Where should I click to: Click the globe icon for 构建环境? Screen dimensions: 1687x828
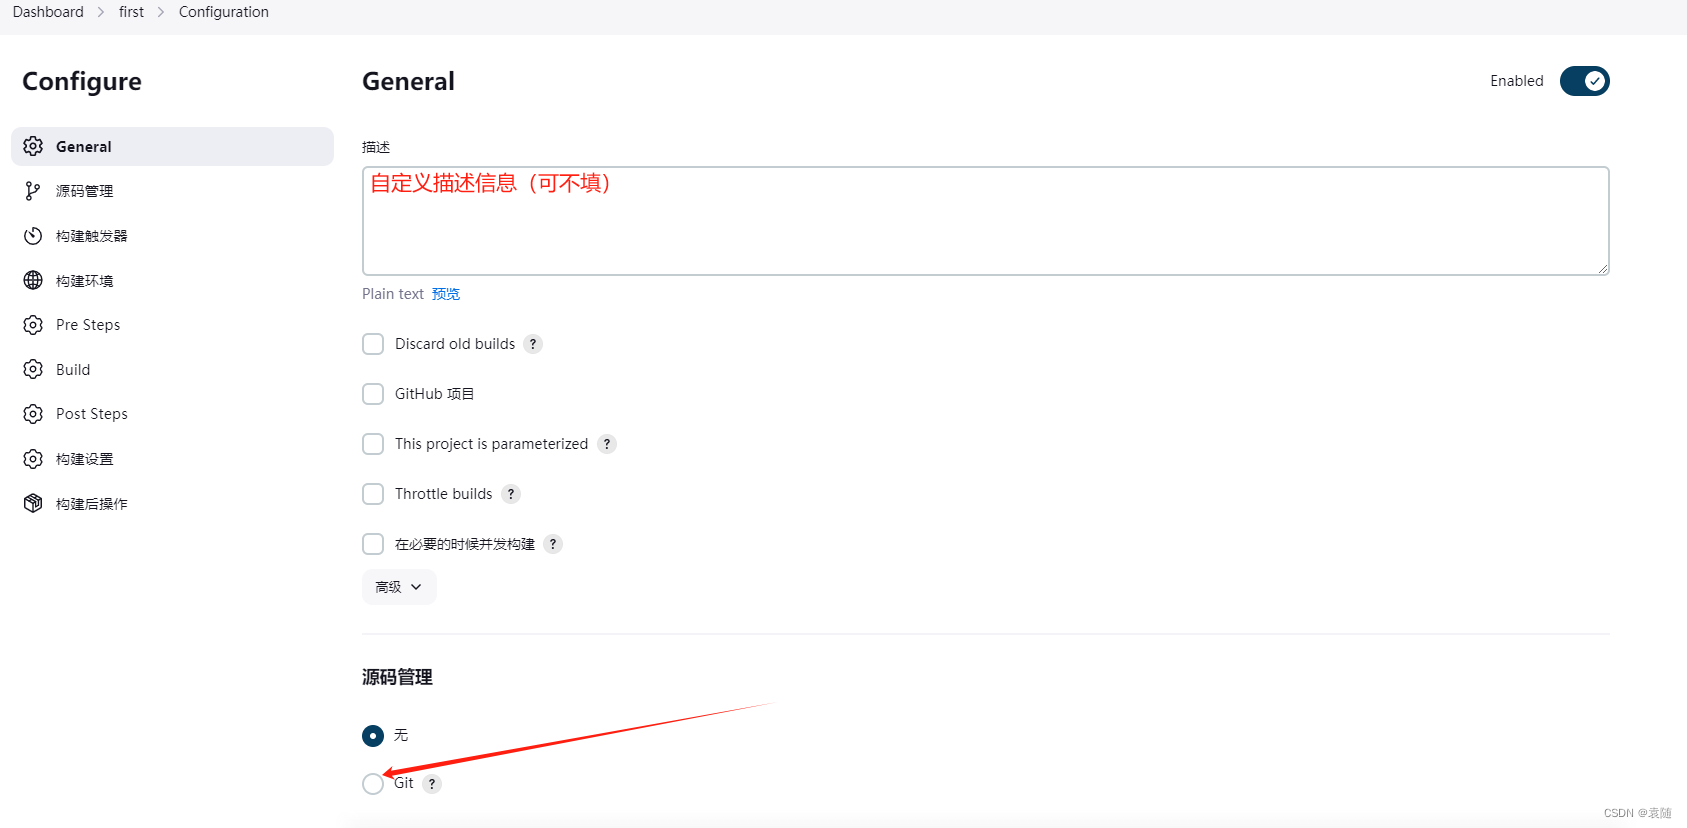coord(33,280)
